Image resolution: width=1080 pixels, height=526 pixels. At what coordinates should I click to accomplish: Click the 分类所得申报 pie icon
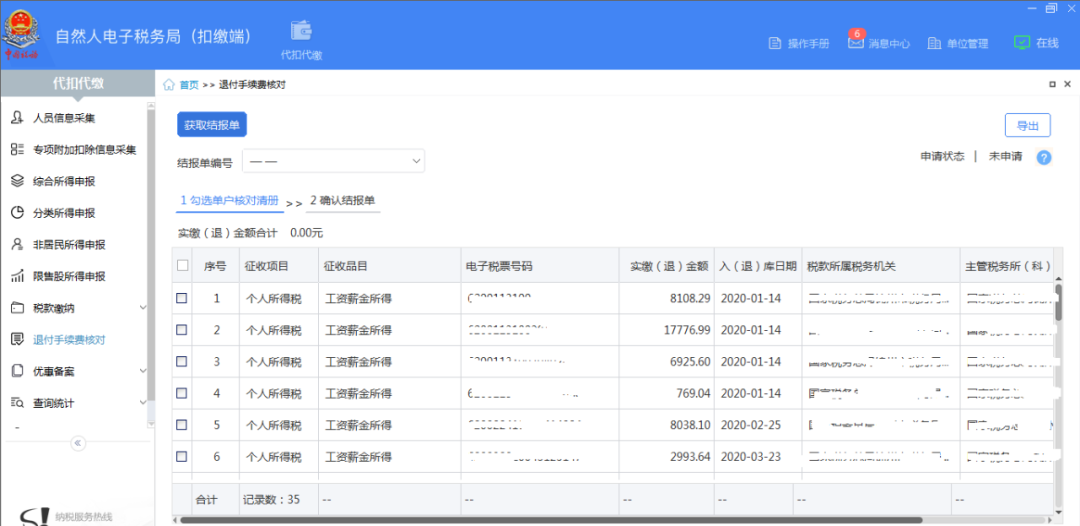tap(18, 213)
